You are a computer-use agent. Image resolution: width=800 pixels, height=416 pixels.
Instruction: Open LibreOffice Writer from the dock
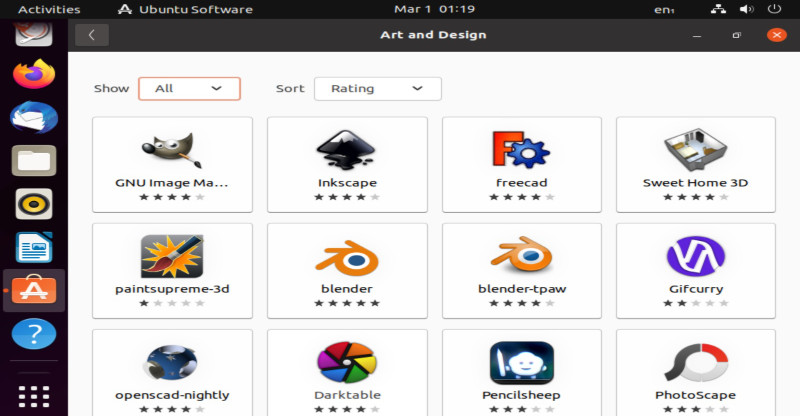pyautogui.click(x=34, y=248)
